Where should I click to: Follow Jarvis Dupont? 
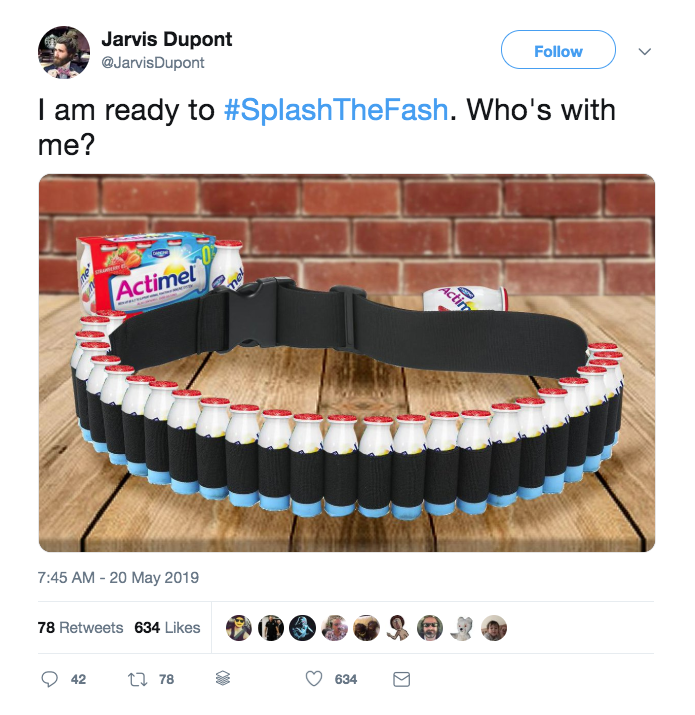click(558, 50)
